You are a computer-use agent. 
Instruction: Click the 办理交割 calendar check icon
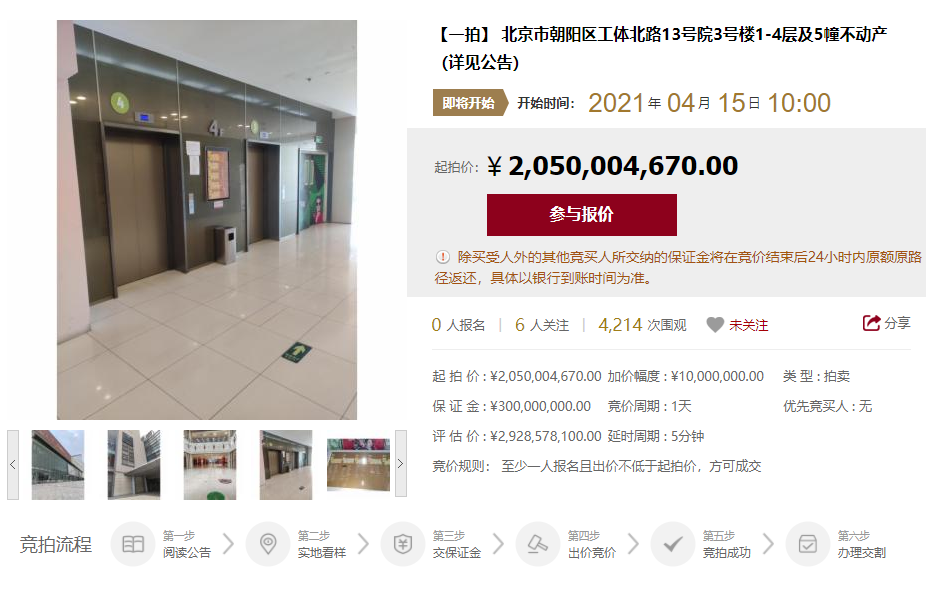[808, 544]
